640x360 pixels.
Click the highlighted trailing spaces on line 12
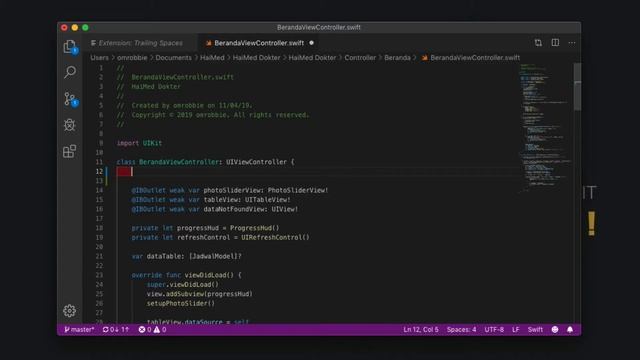click(124, 171)
